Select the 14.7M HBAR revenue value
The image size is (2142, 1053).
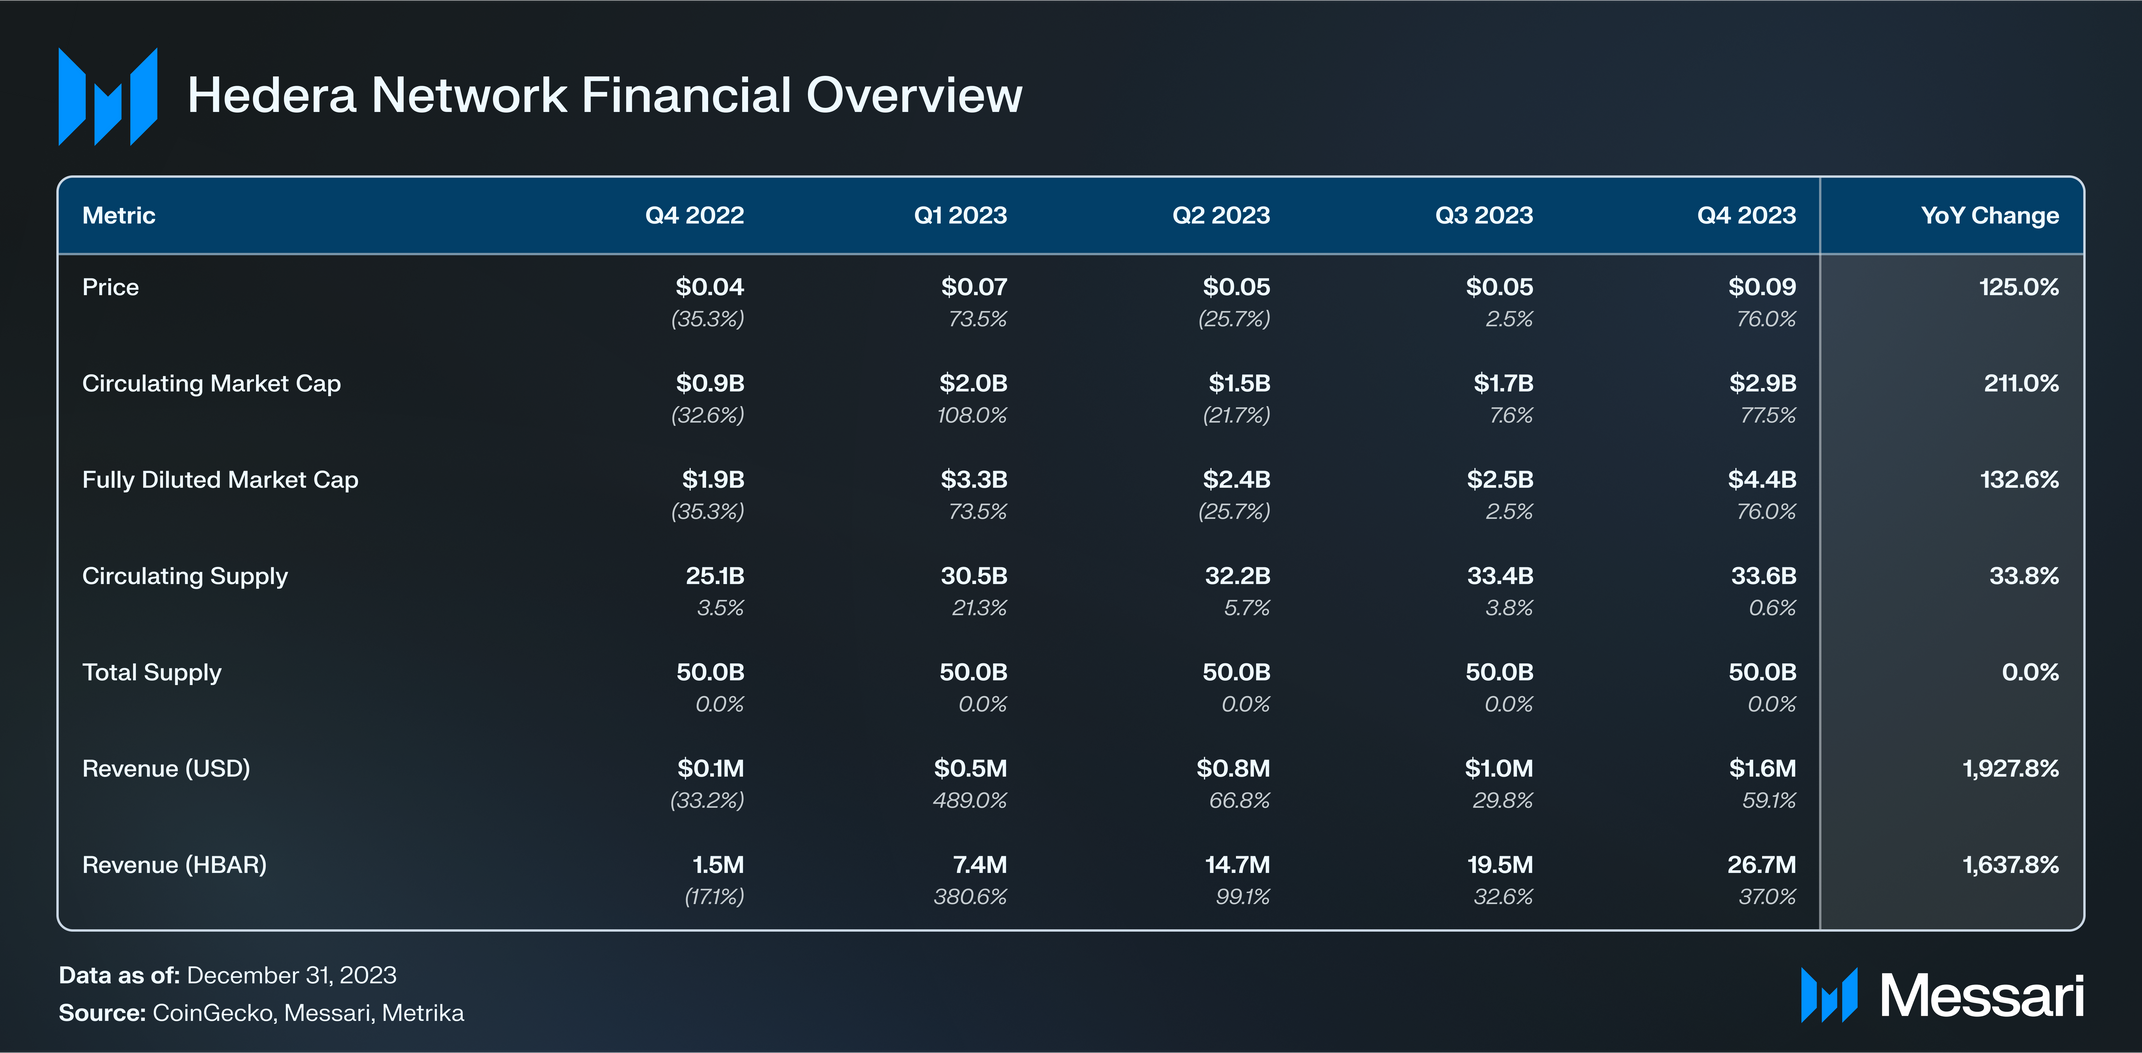1238,865
